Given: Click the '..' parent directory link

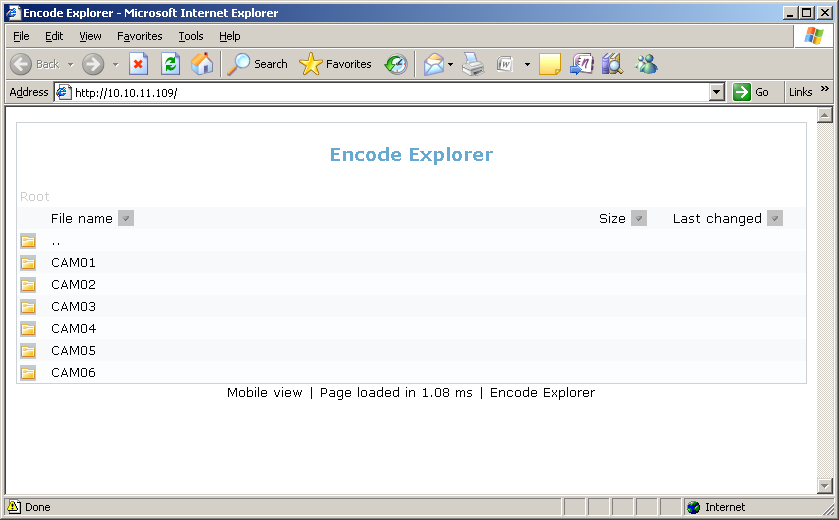Looking at the screenshot, I should 56,242.
